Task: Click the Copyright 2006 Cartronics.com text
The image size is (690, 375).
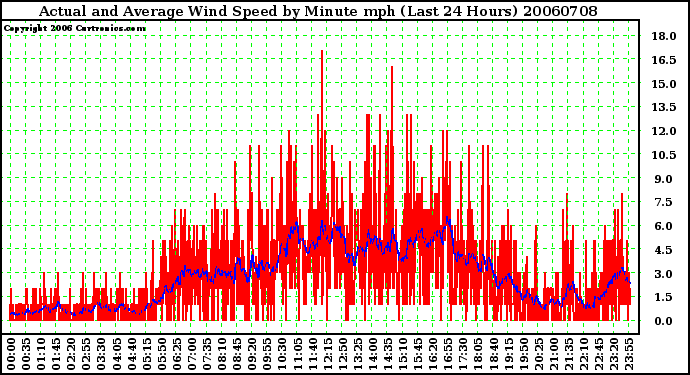Action: click(74, 29)
